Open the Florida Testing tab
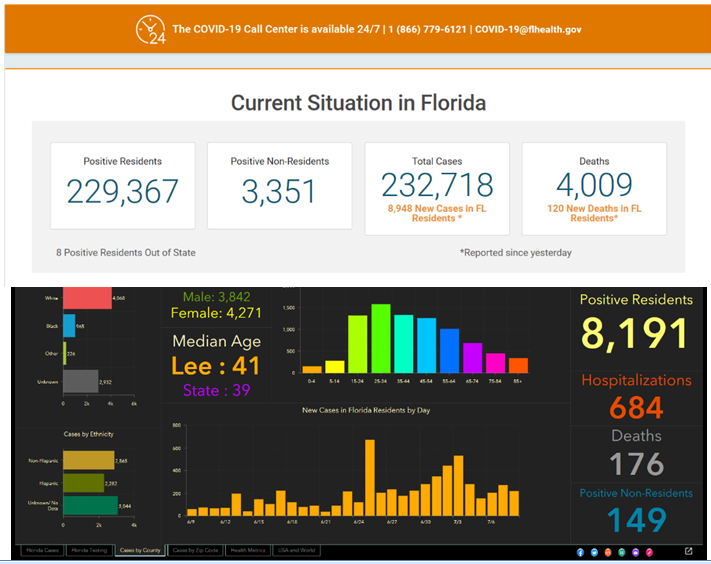This screenshot has width=711, height=564. tap(90, 550)
